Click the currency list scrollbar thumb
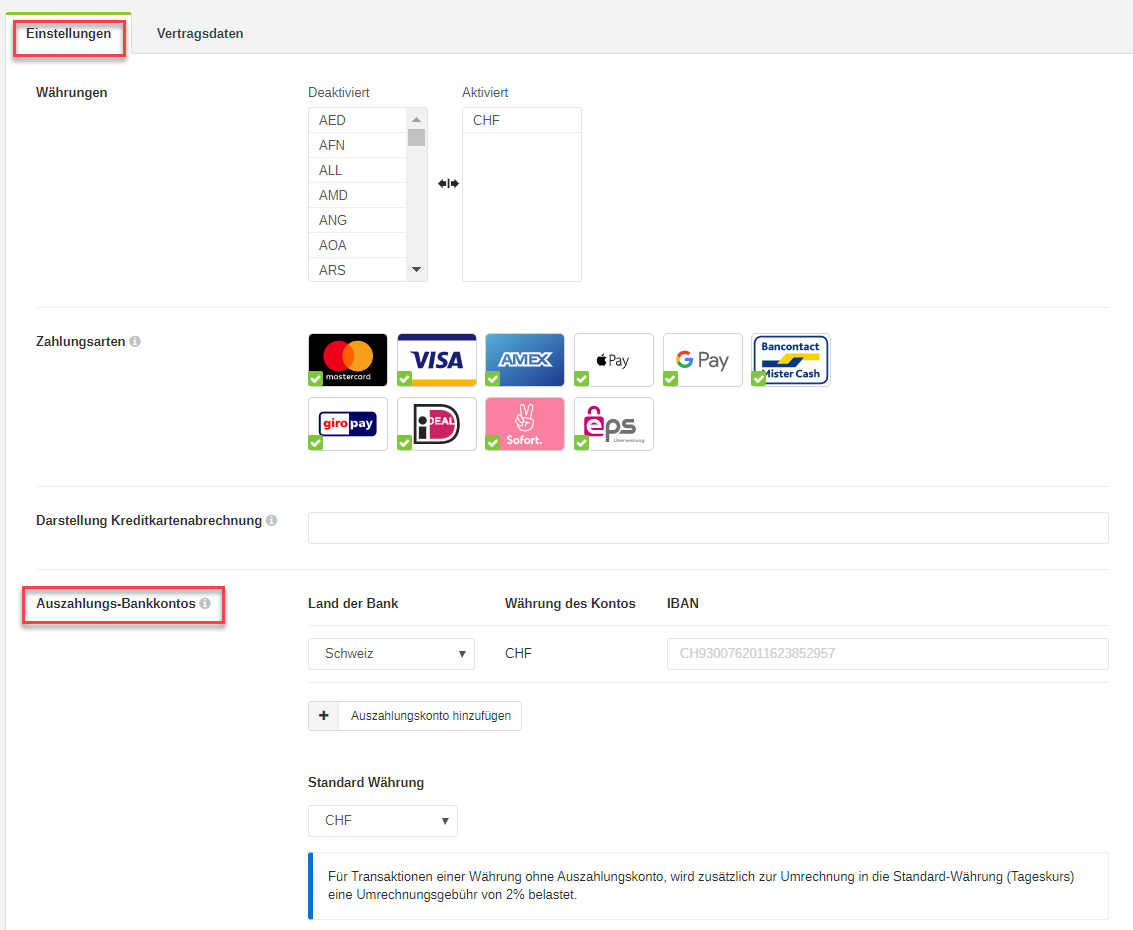This screenshot has width=1133, height=930. point(416,137)
